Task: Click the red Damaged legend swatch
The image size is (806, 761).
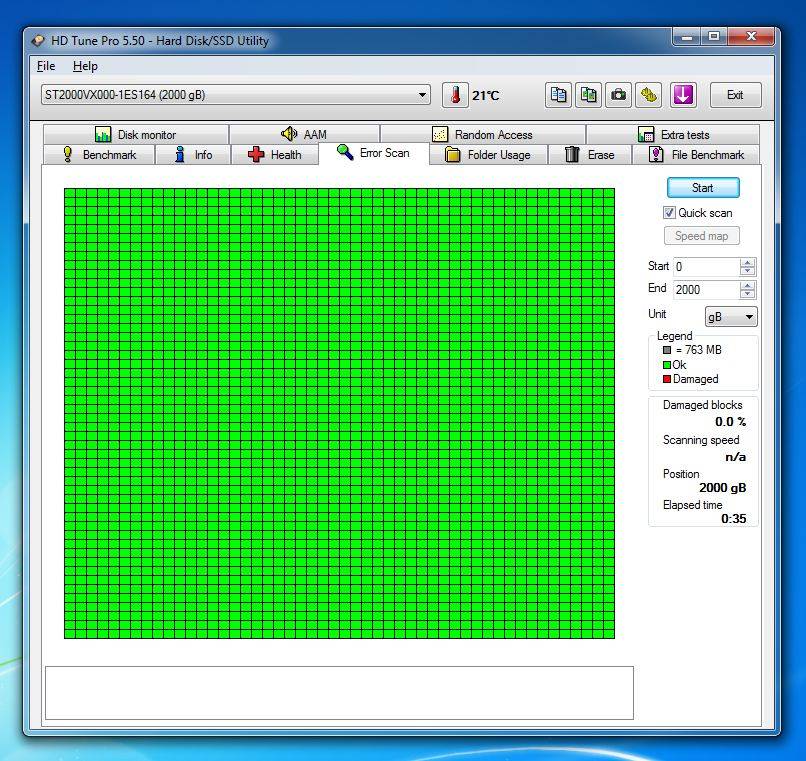Action: point(667,379)
